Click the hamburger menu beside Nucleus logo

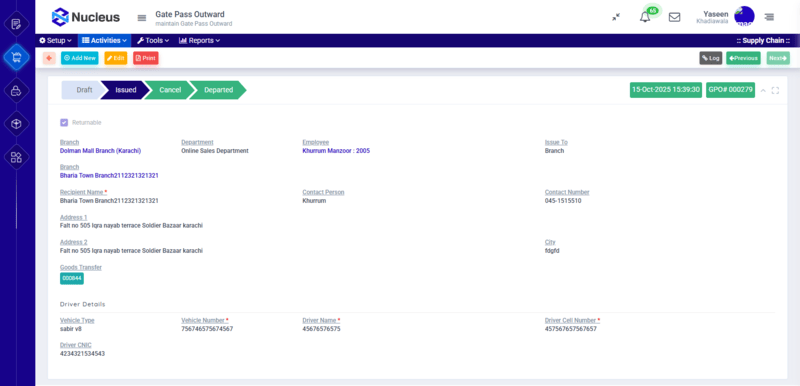tap(142, 18)
